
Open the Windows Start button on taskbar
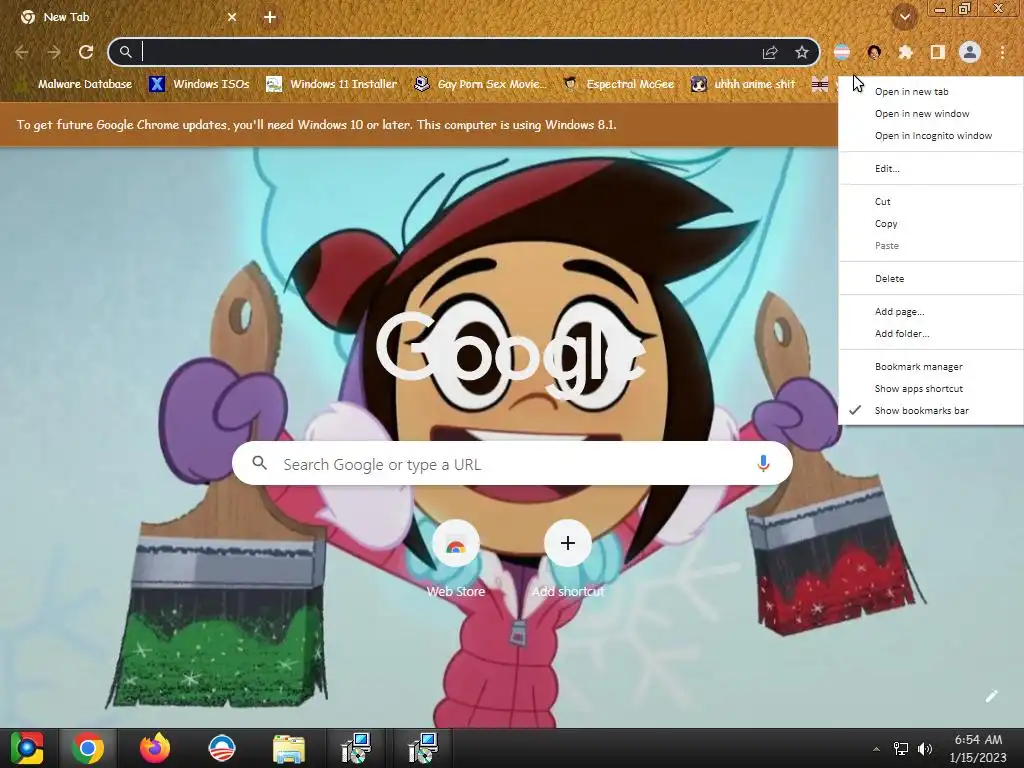pos(26,748)
